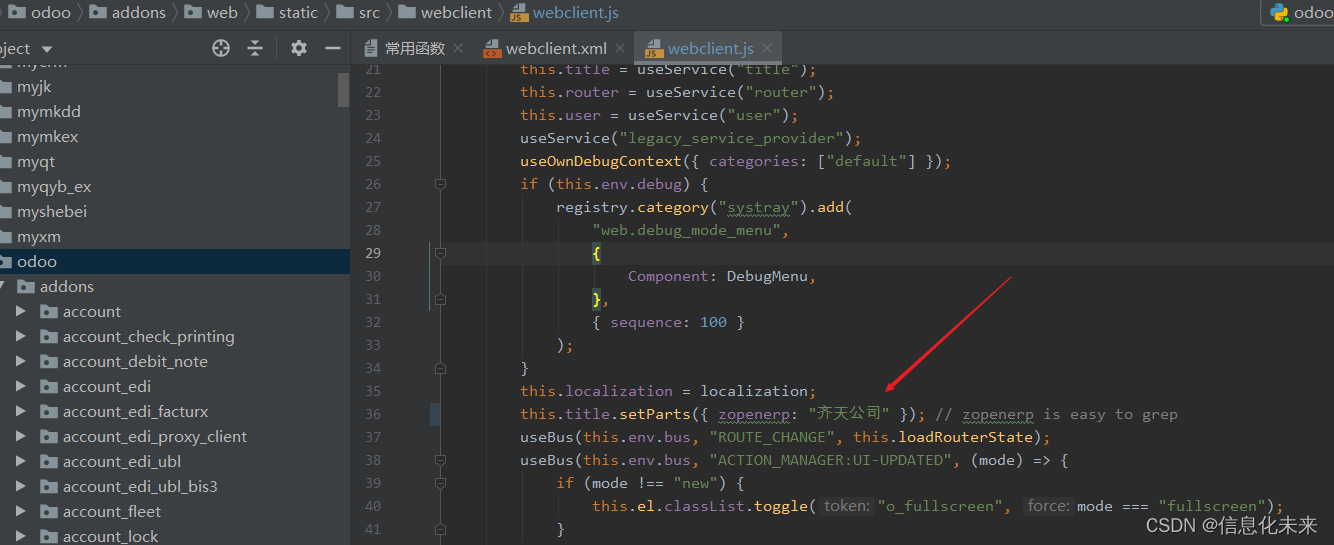Click the folder icon next to account_lock

coord(49,536)
